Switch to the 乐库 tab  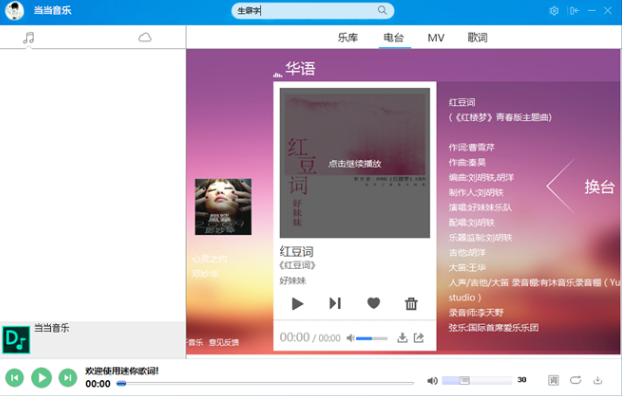(348, 38)
